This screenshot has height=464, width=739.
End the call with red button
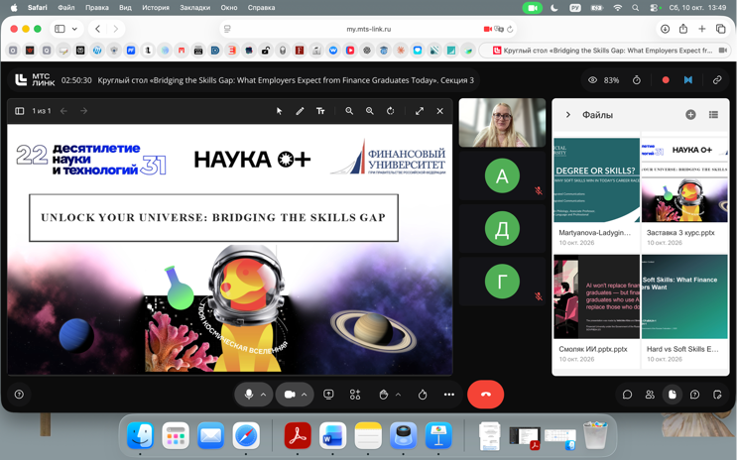(485, 395)
